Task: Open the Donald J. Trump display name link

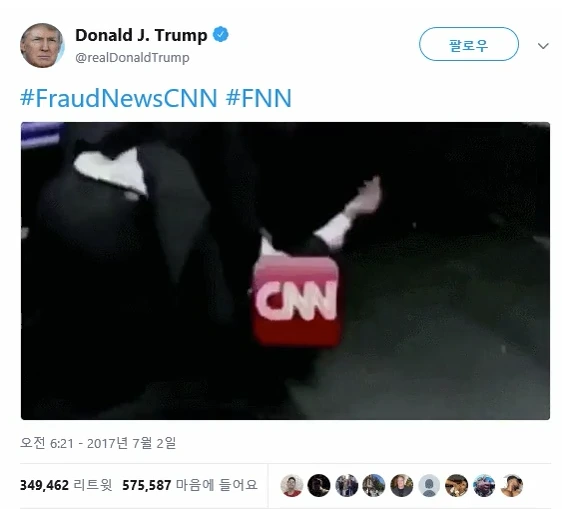Action: coord(141,35)
